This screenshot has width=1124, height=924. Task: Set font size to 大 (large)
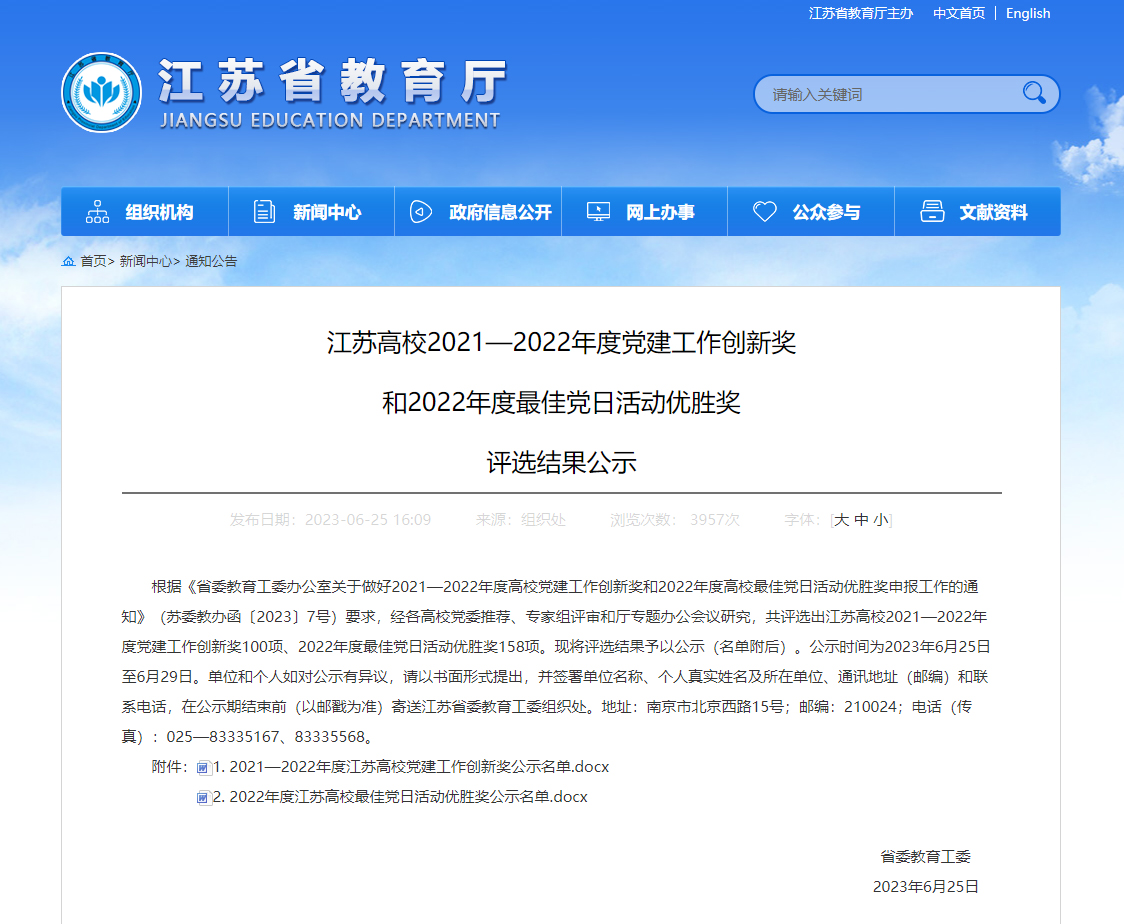point(842,520)
